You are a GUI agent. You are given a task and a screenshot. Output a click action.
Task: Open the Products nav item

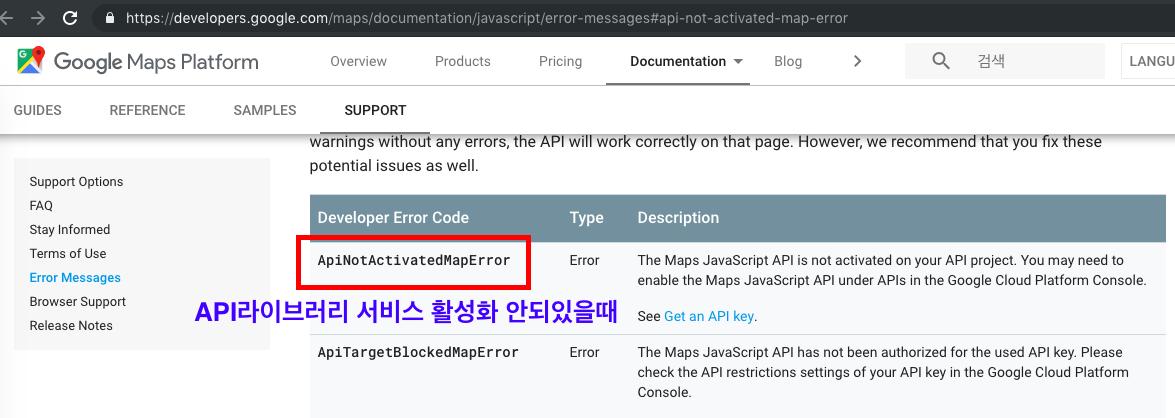462,61
